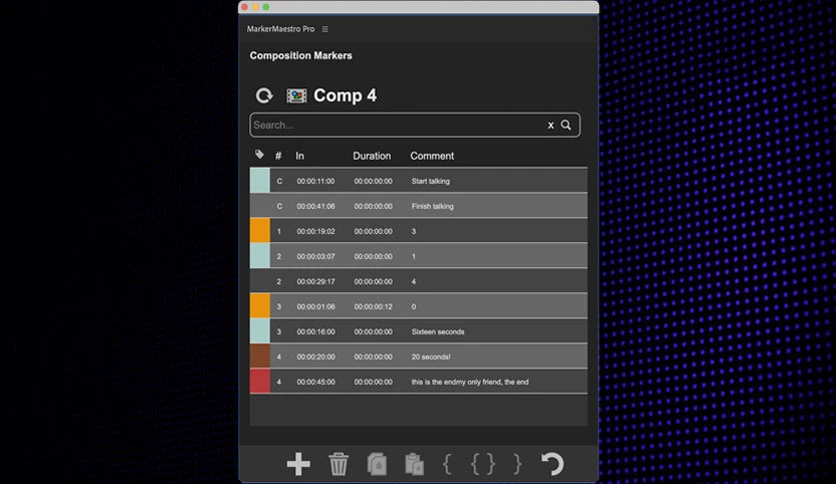
Task: Click the refresh markers icon beside Comp 4
Action: (264, 95)
